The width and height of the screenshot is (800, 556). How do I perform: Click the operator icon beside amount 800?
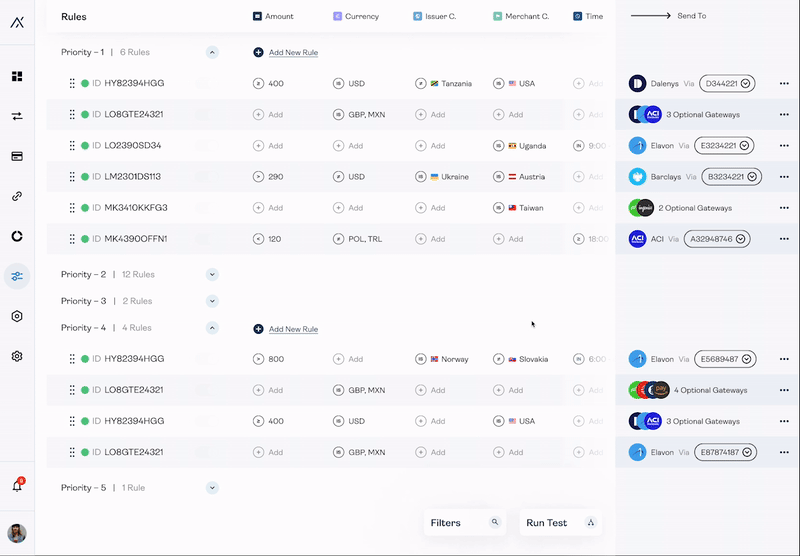pos(259,359)
